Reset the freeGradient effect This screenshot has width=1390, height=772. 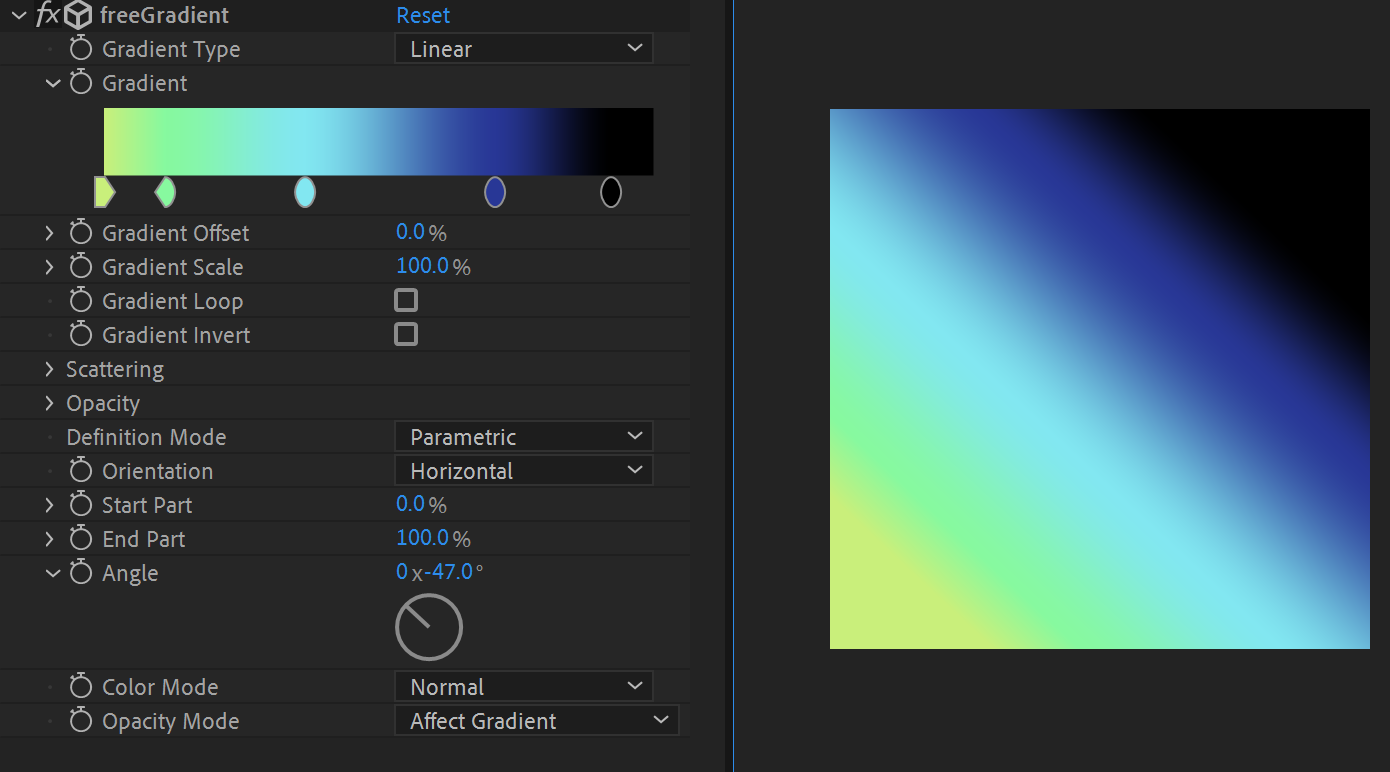click(423, 15)
